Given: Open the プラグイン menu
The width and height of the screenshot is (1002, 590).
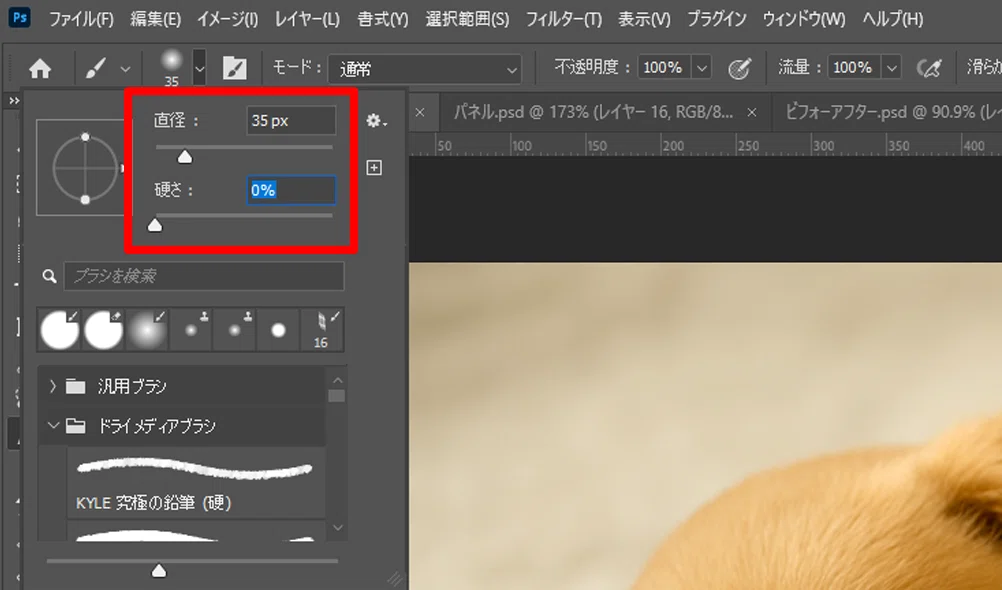Looking at the screenshot, I should [716, 19].
